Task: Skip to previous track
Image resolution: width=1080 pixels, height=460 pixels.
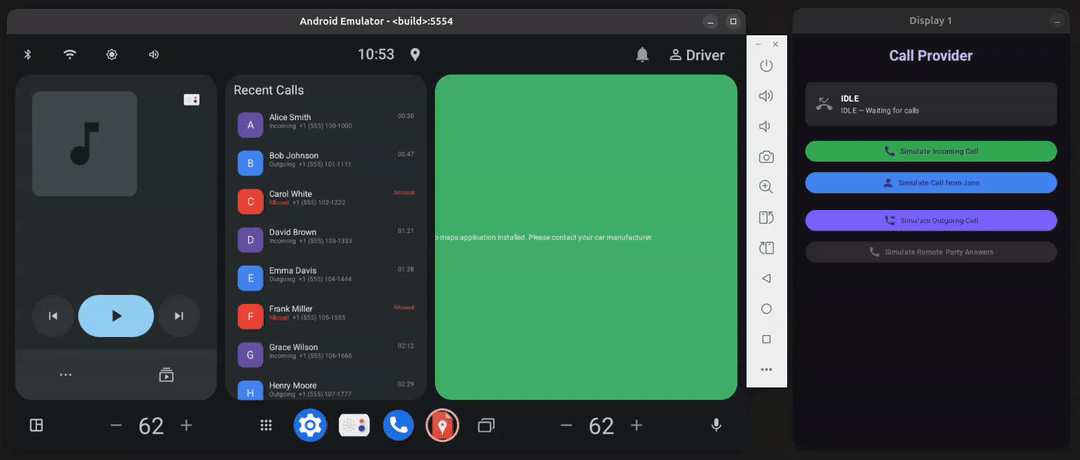Action: click(x=53, y=316)
